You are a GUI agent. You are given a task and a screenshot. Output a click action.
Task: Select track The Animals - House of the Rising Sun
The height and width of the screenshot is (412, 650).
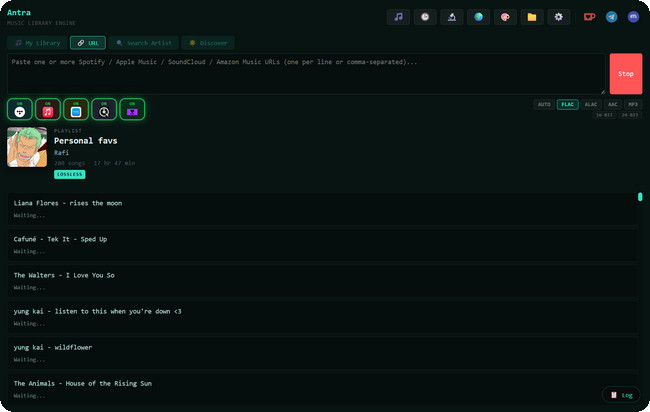pos(323,389)
